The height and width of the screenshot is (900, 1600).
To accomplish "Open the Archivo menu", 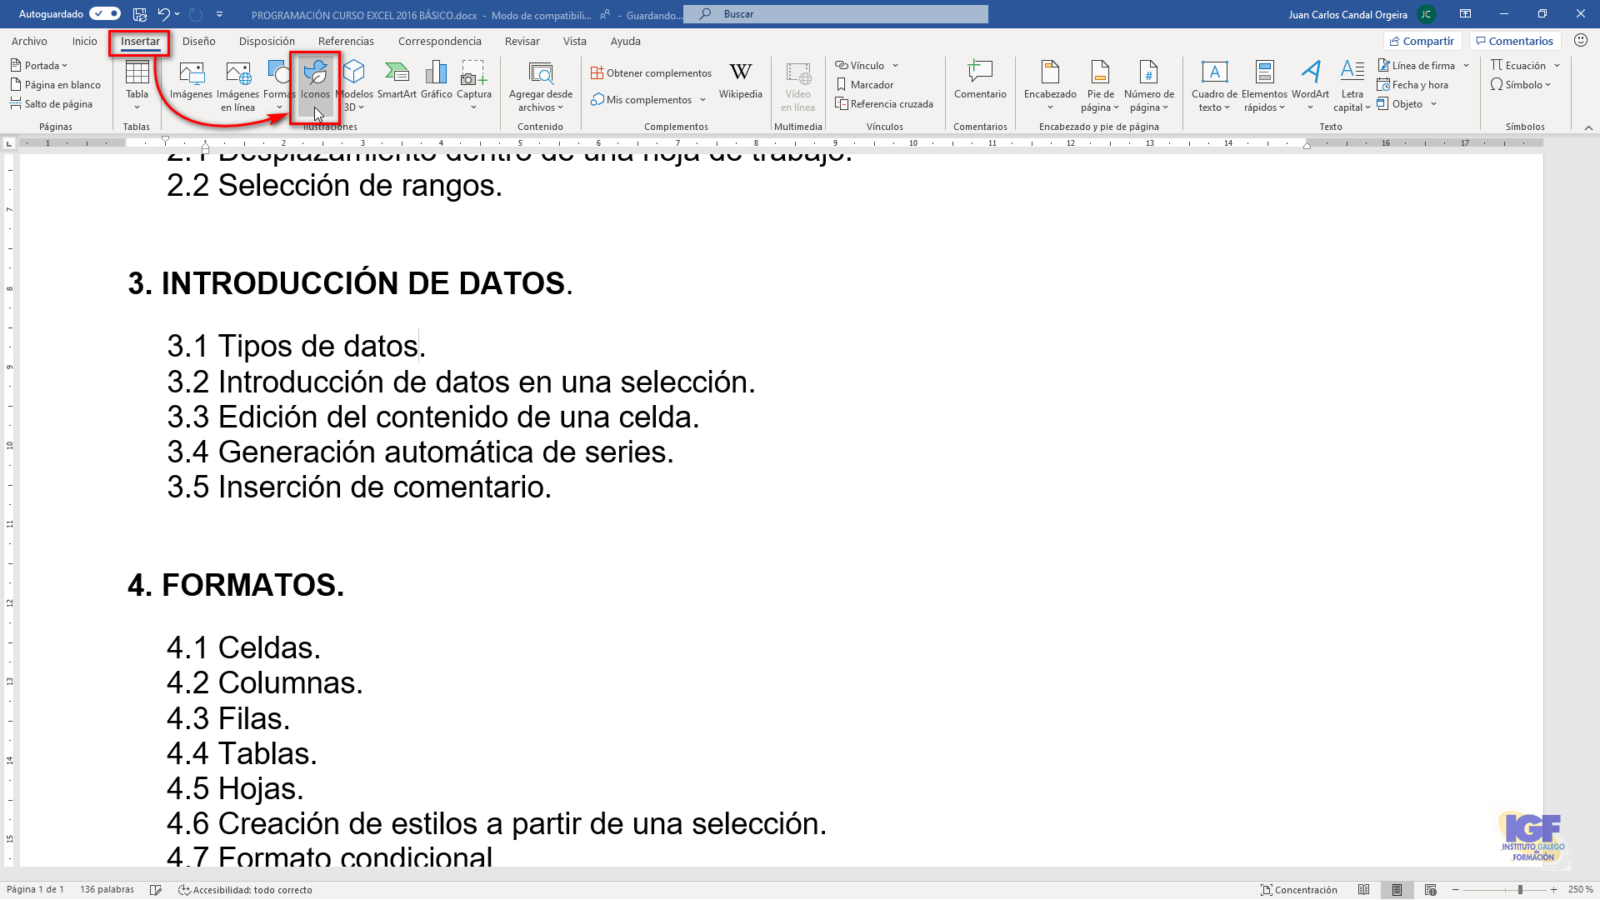I will coord(29,41).
